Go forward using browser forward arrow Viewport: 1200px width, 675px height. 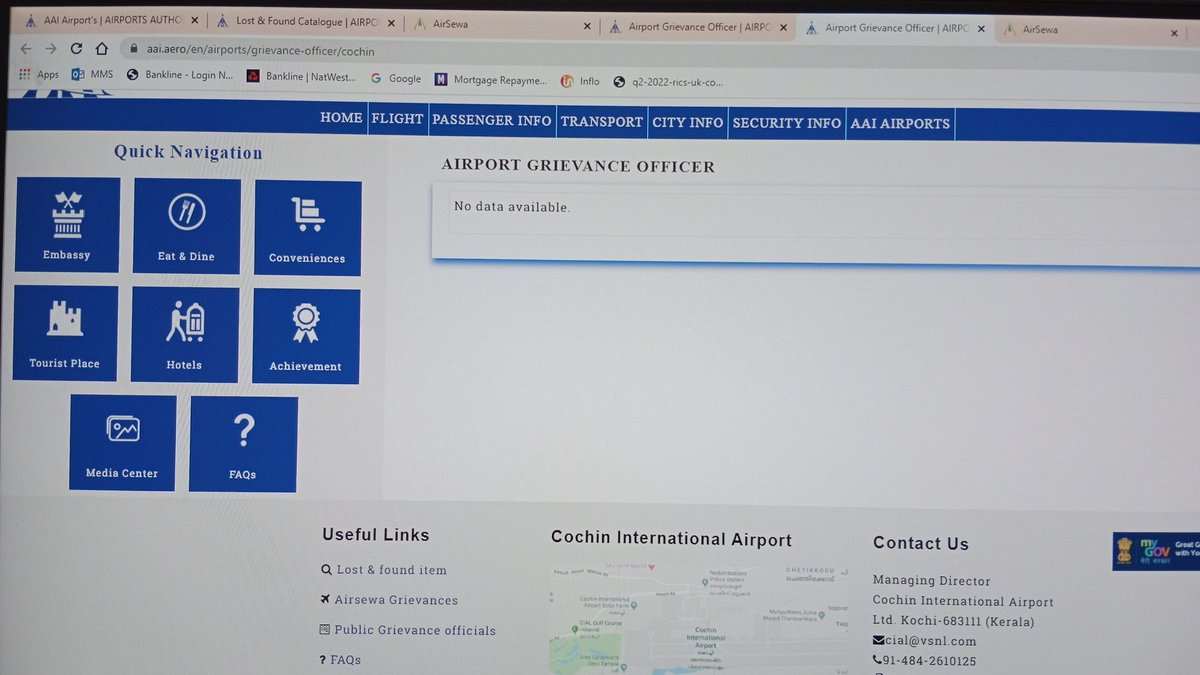tap(50, 48)
